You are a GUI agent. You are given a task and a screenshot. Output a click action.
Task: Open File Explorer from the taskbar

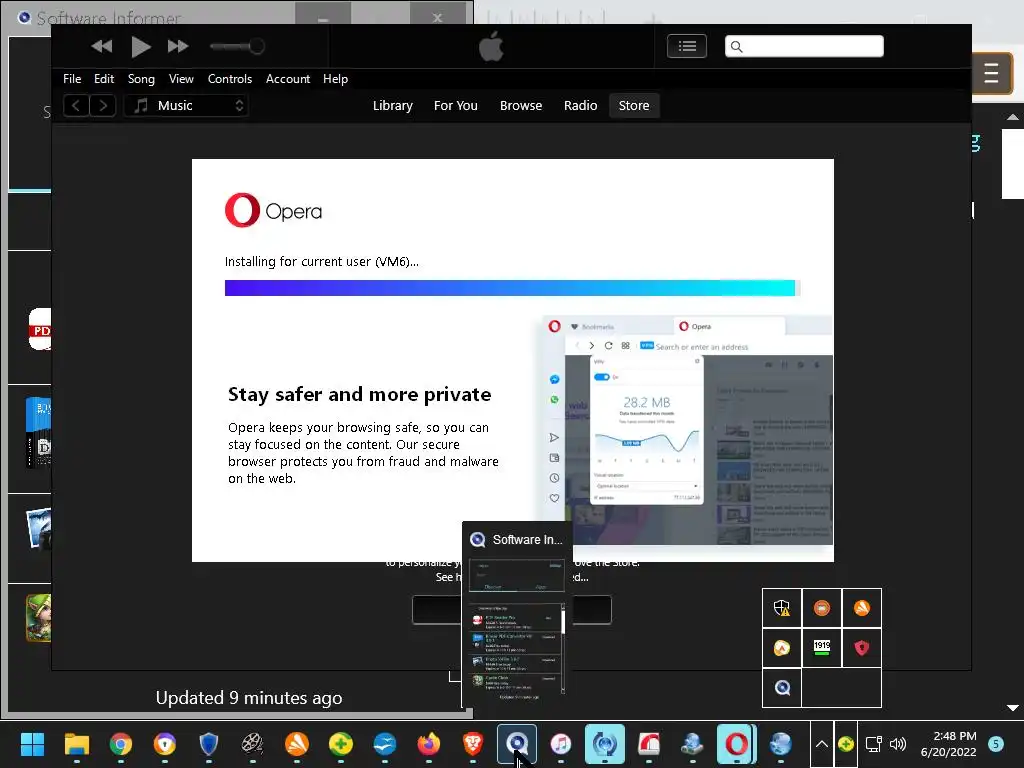(x=76, y=744)
